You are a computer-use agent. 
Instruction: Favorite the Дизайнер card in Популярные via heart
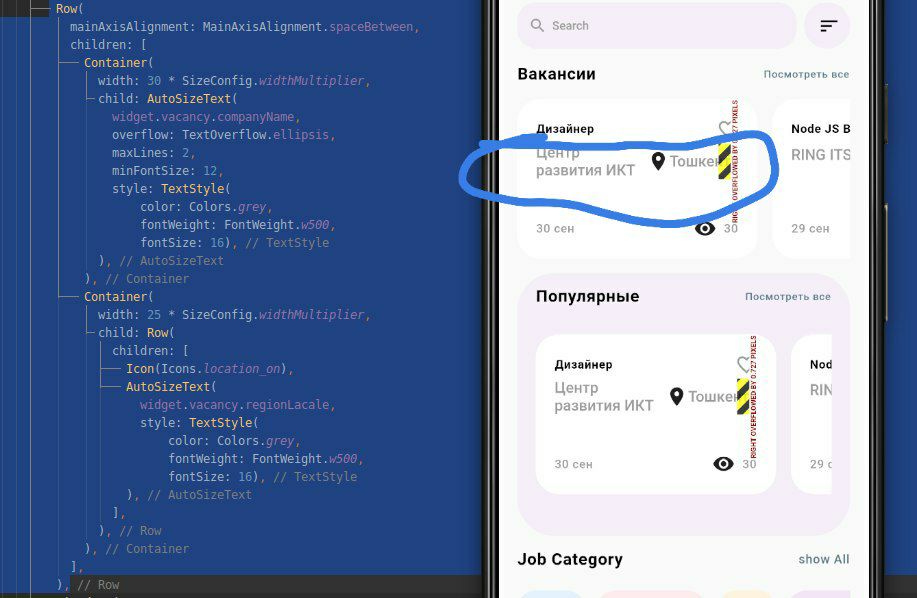coord(743,364)
